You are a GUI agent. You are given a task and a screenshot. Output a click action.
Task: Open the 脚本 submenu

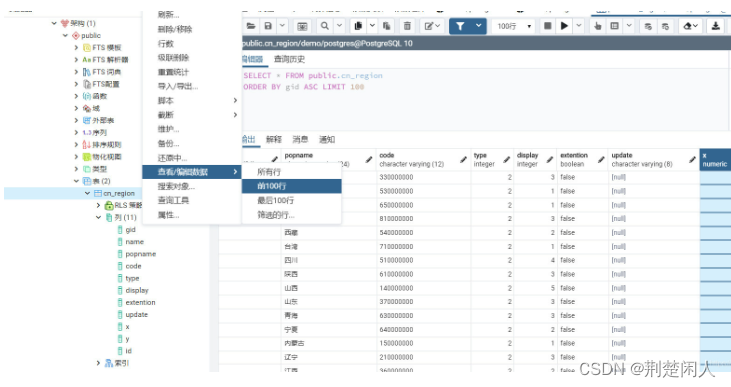192,100
